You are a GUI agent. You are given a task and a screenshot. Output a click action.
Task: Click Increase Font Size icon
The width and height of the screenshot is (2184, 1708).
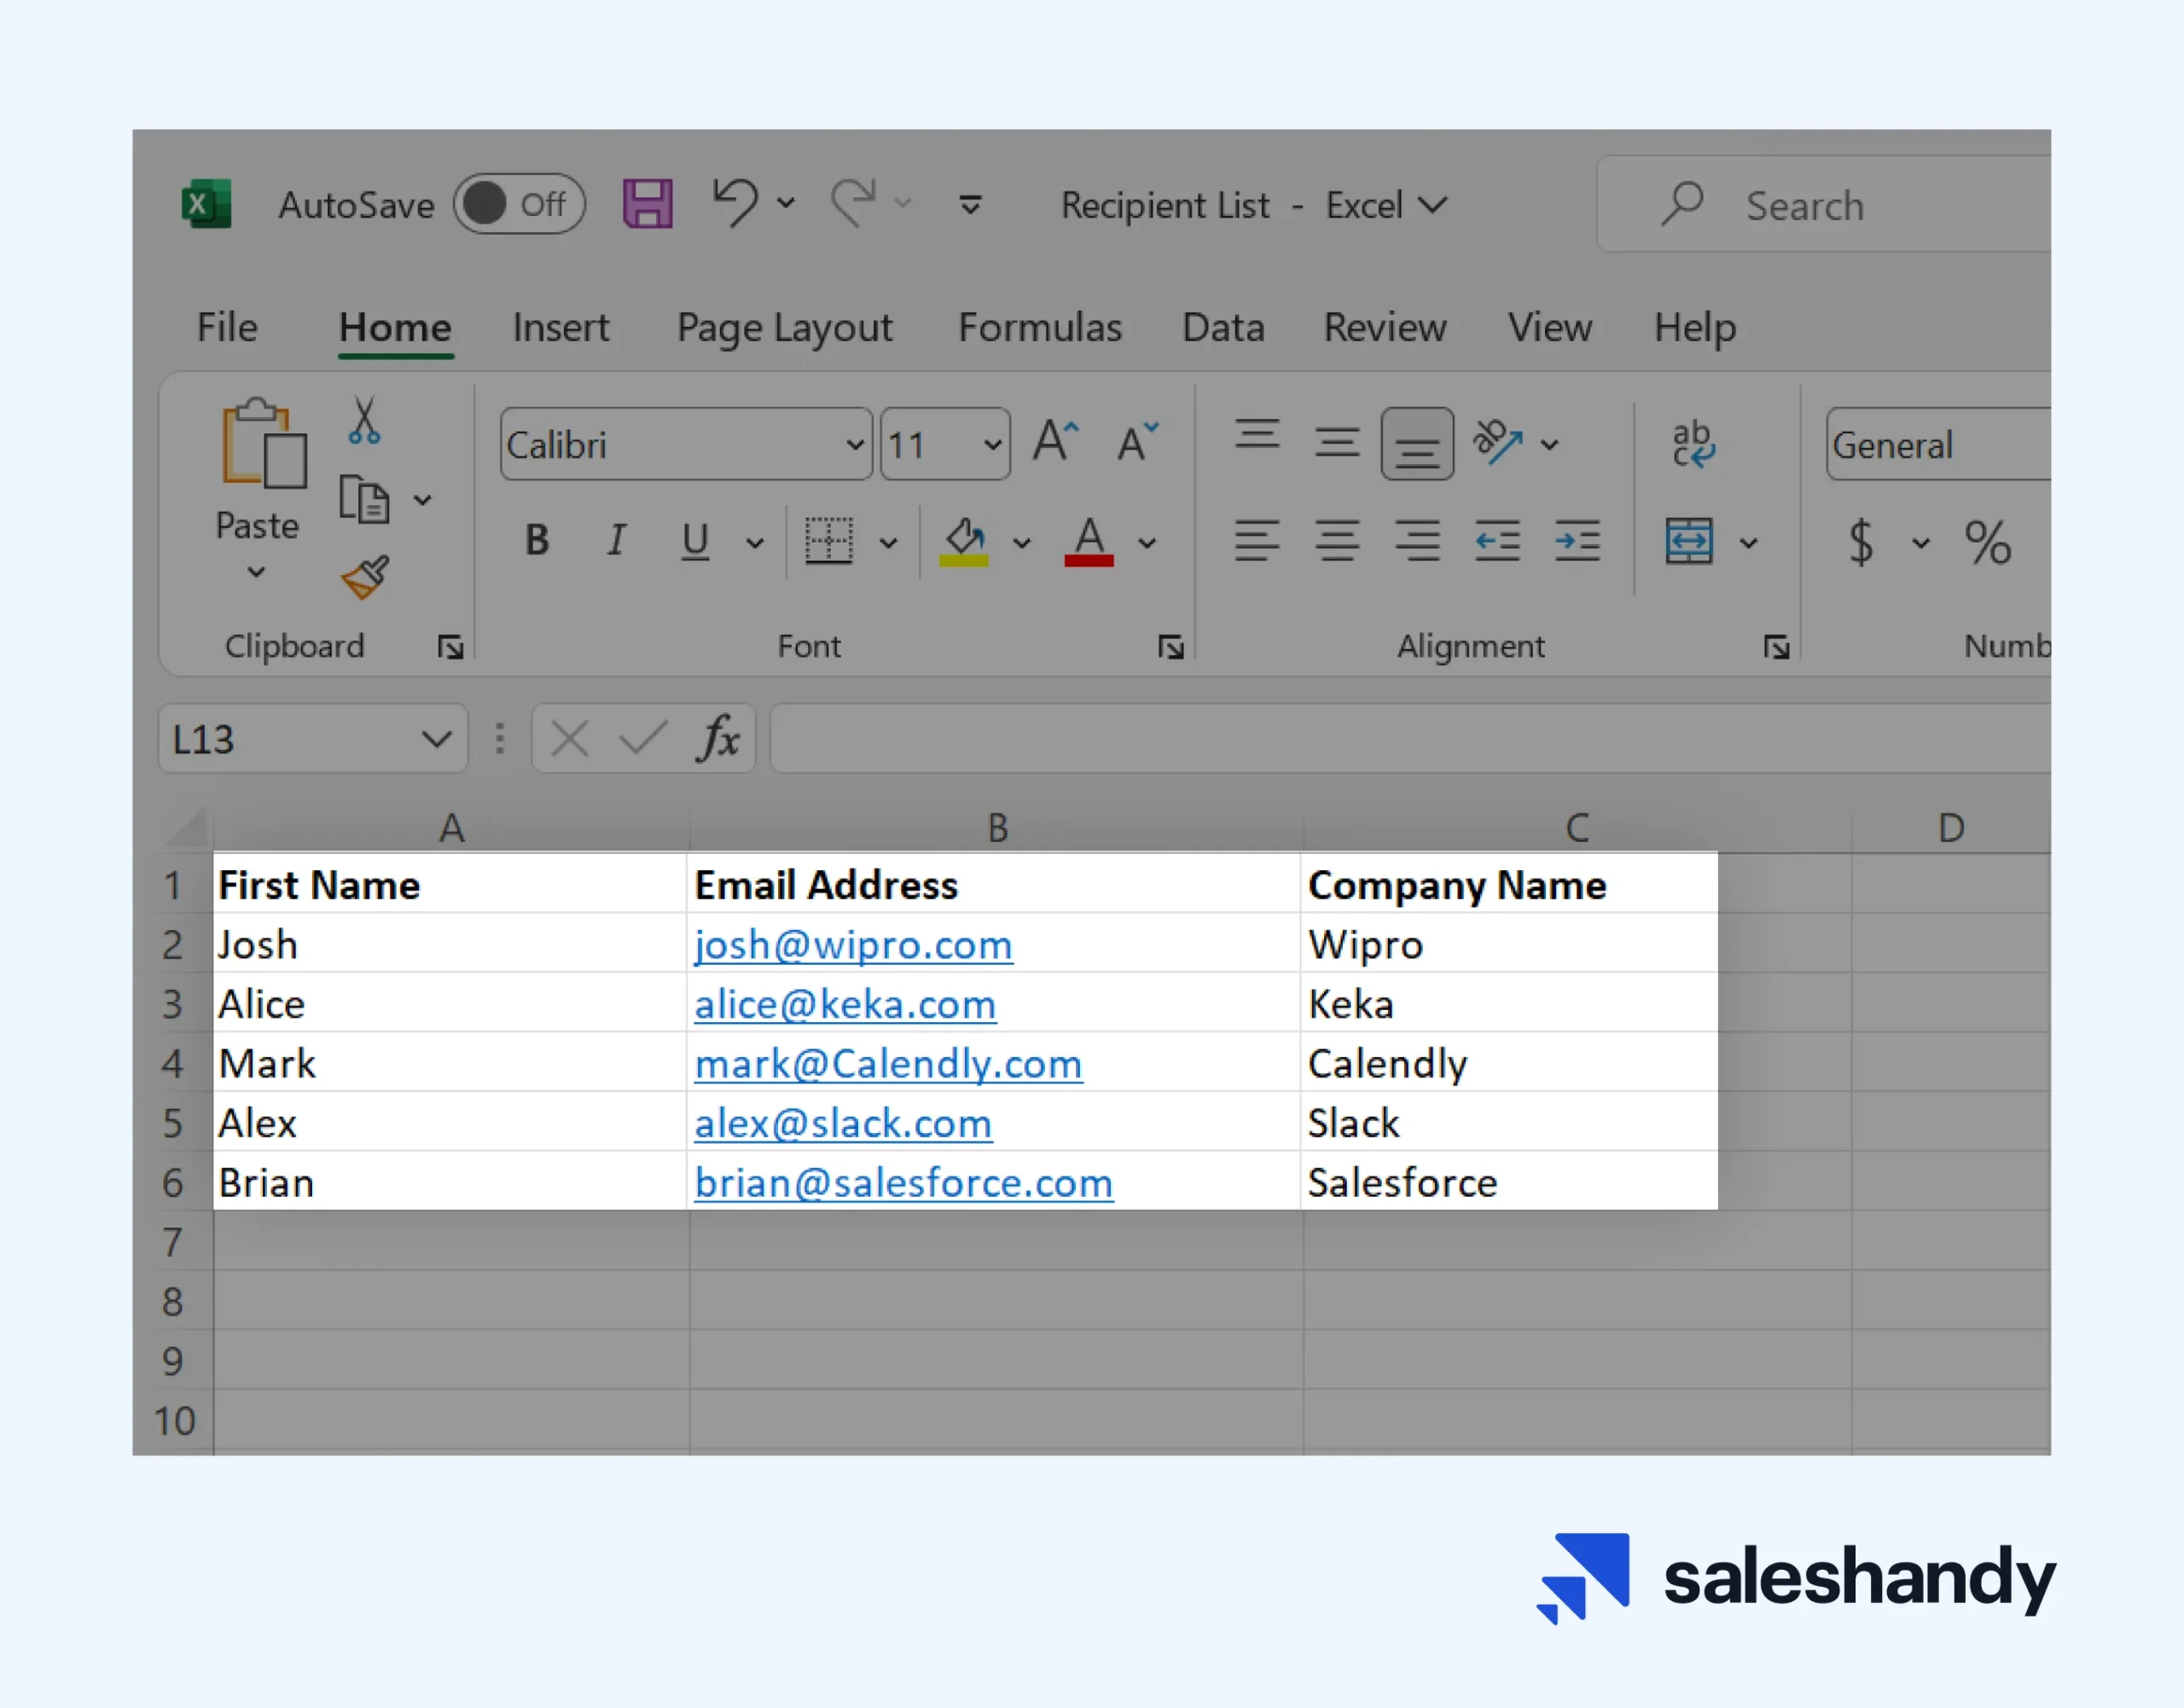pos(1056,441)
